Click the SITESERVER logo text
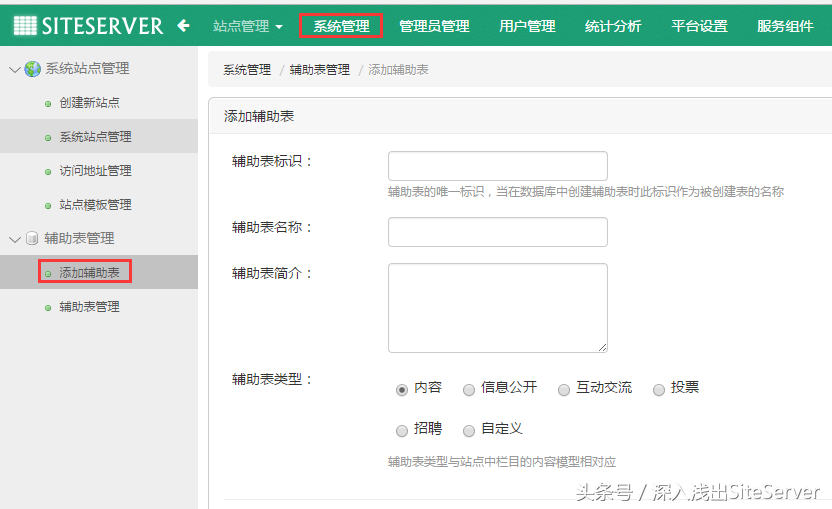832x509 pixels. click(x=102, y=26)
